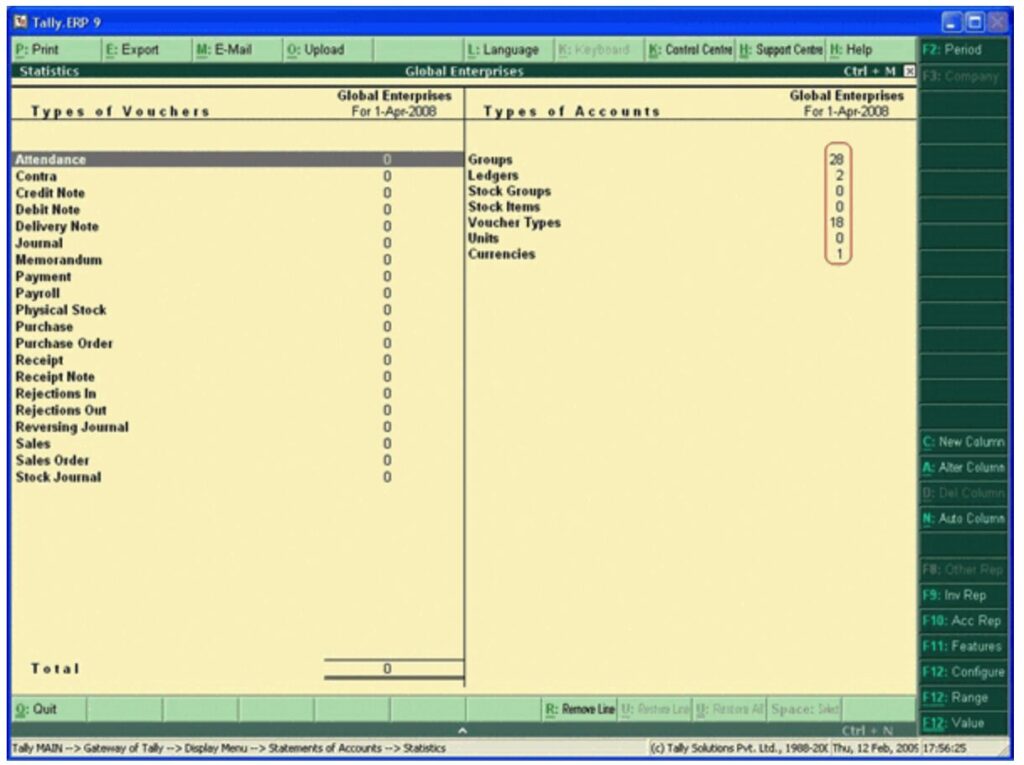This screenshot has height=765, width=1024.
Task: Click the F12: Value button
Action: click(x=963, y=723)
